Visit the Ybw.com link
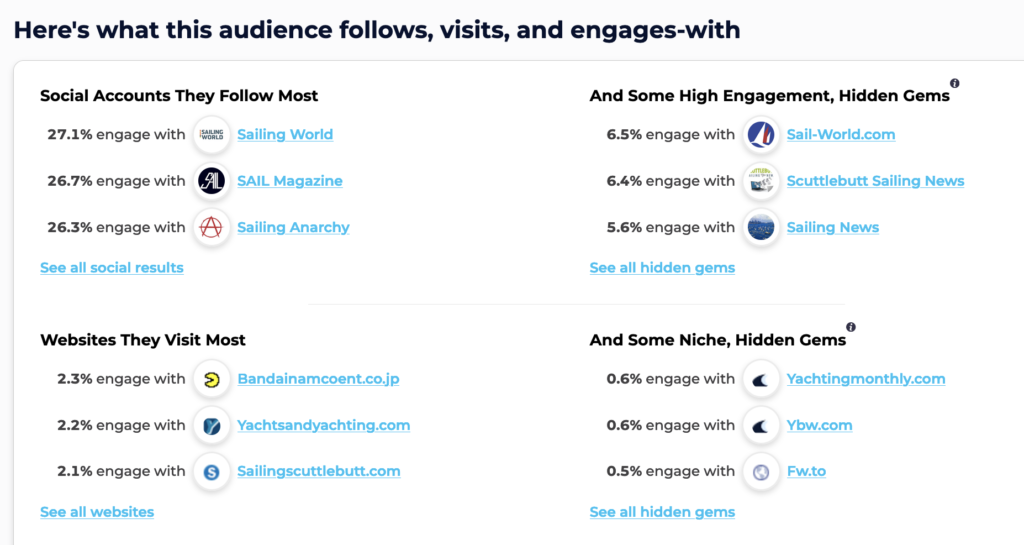 click(x=819, y=426)
